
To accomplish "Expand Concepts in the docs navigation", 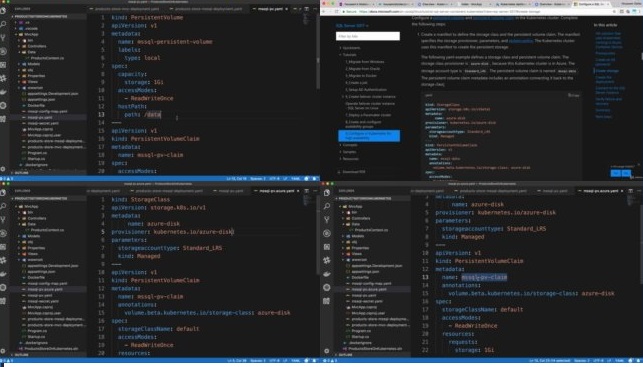I will click(x=349, y=145).
